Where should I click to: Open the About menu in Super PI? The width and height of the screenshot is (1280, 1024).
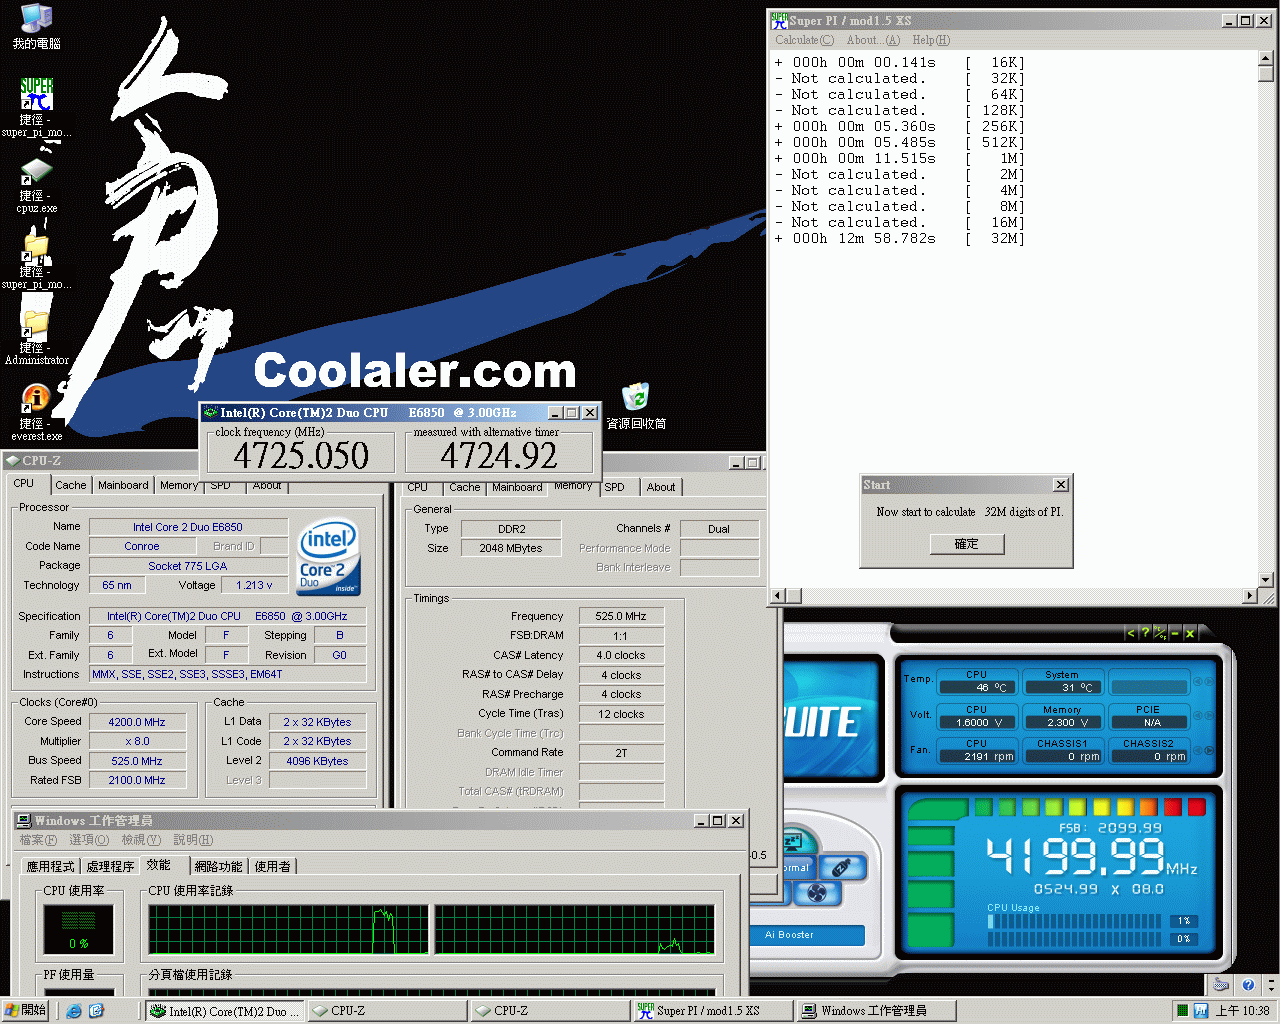pyautogui.click(x=873, y=40)
